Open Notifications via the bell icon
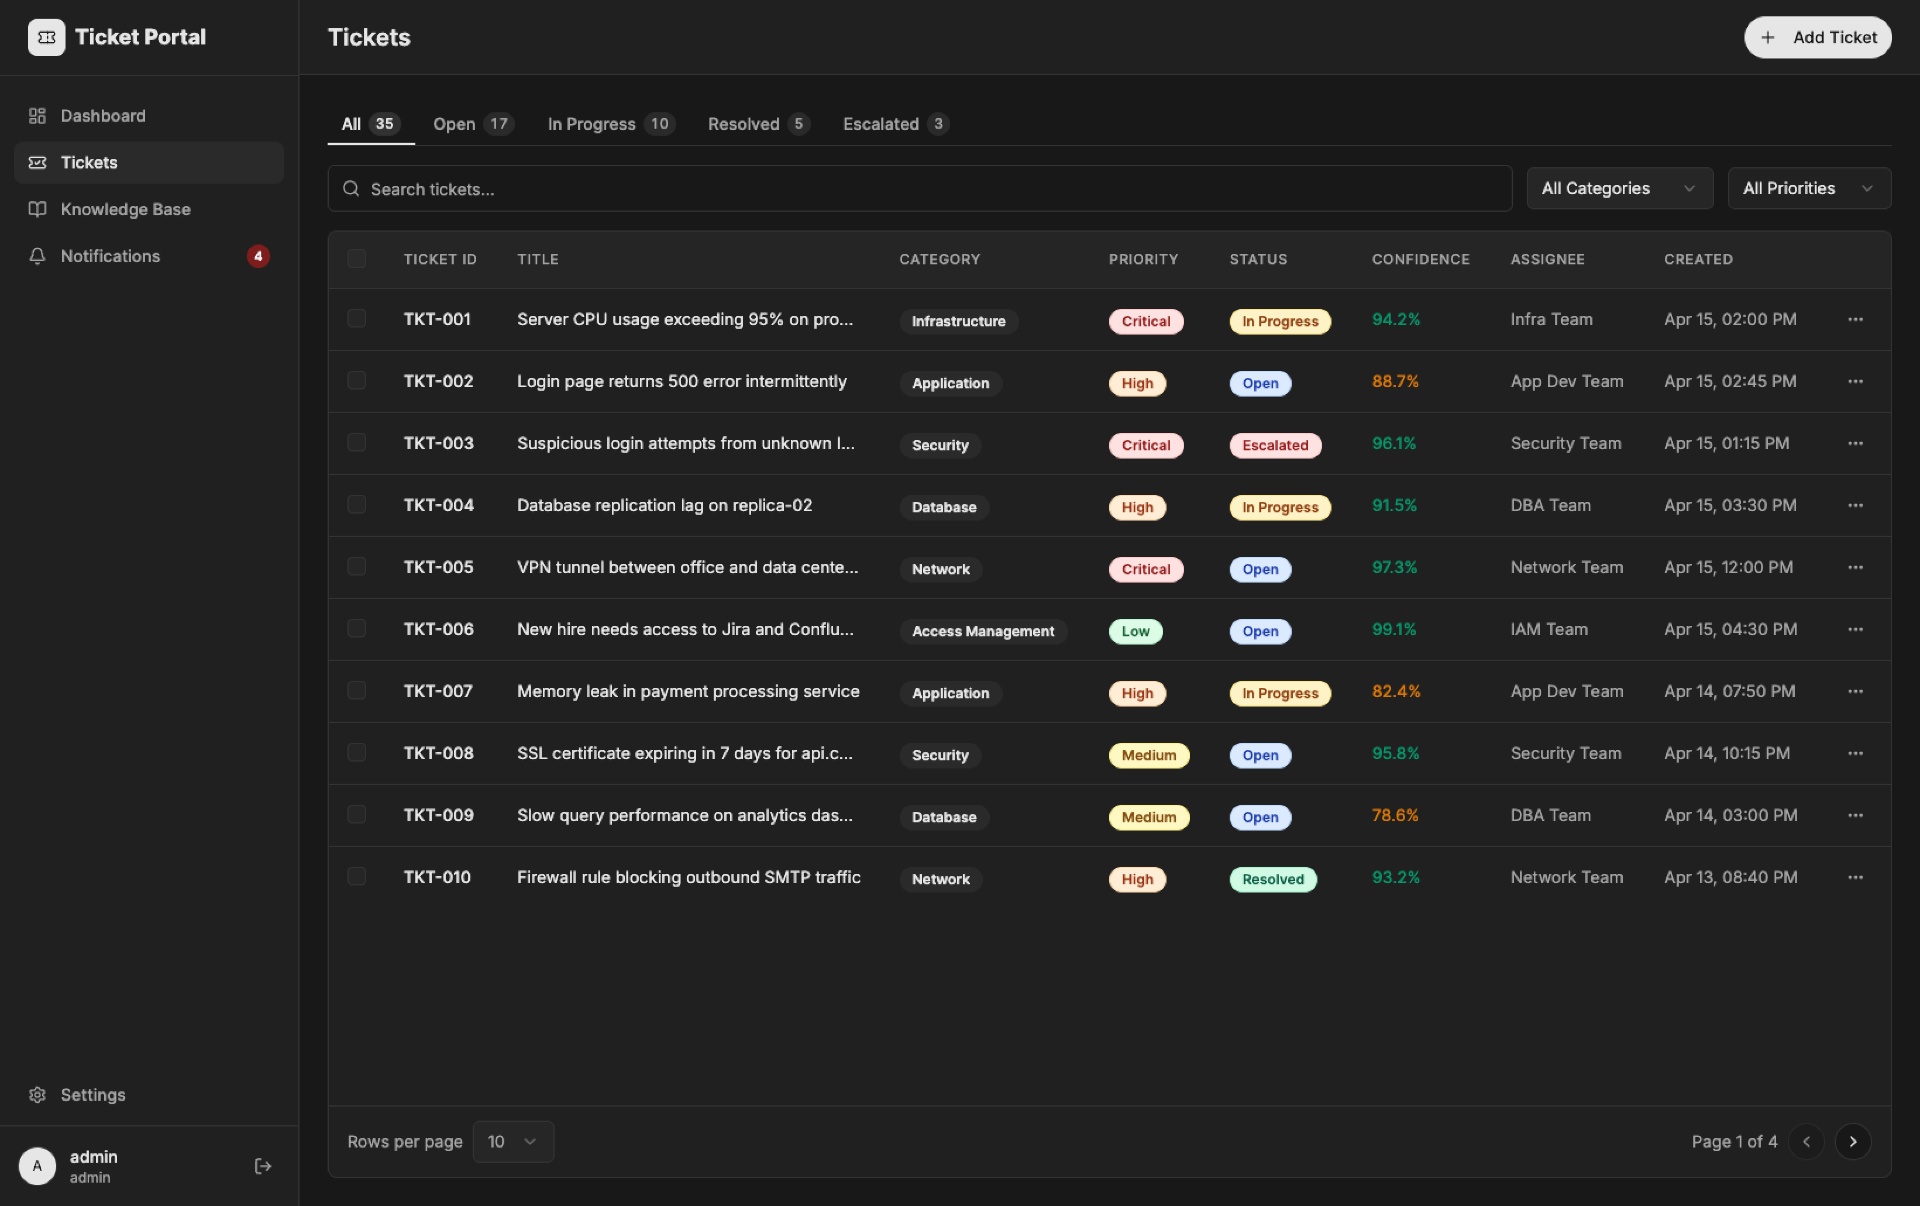The height and width of the screenshot is (1206, 1920). [x=37, y=256]
